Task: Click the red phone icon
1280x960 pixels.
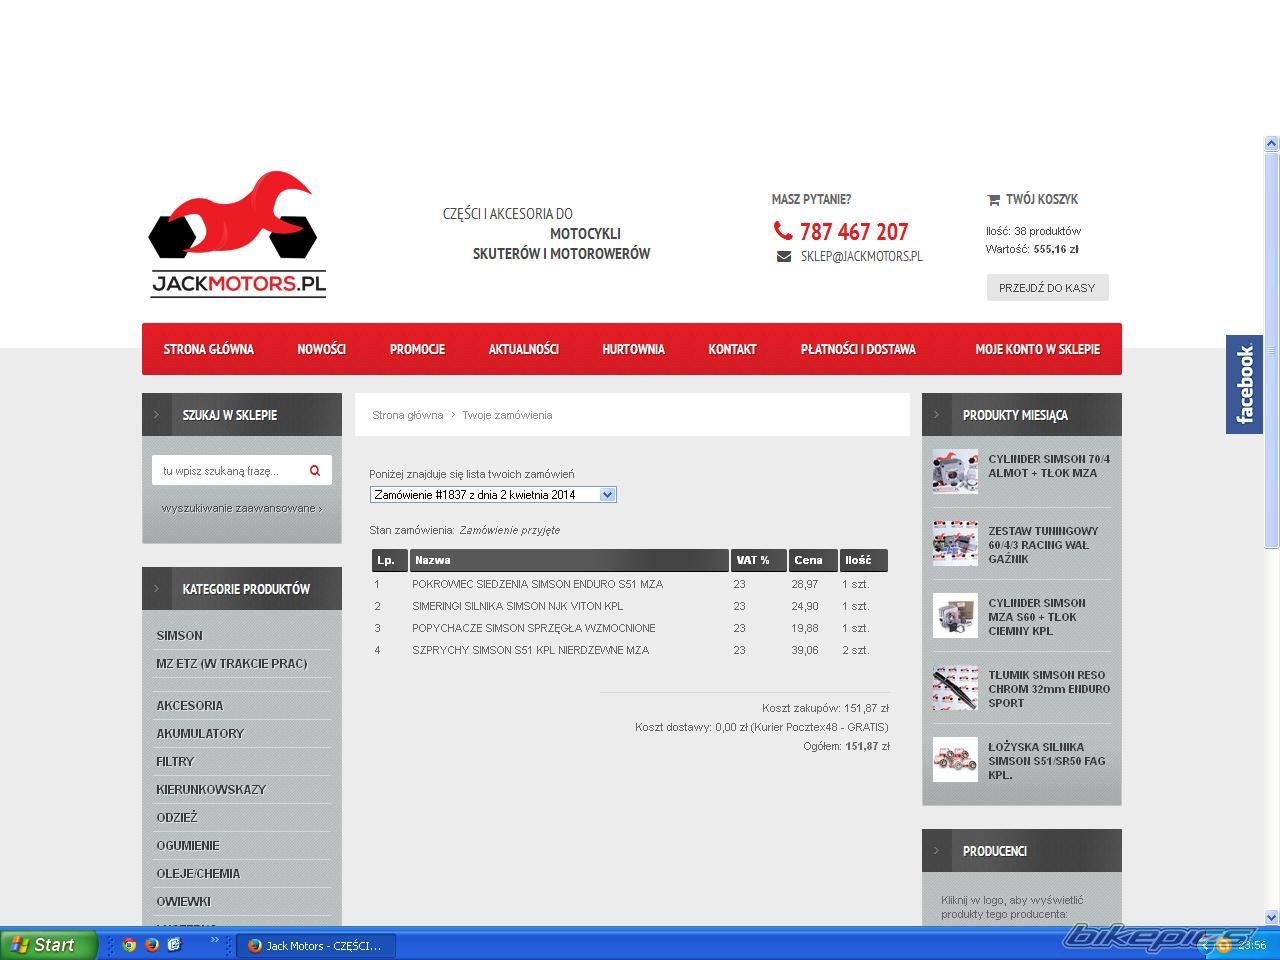Action: point(782,231)
